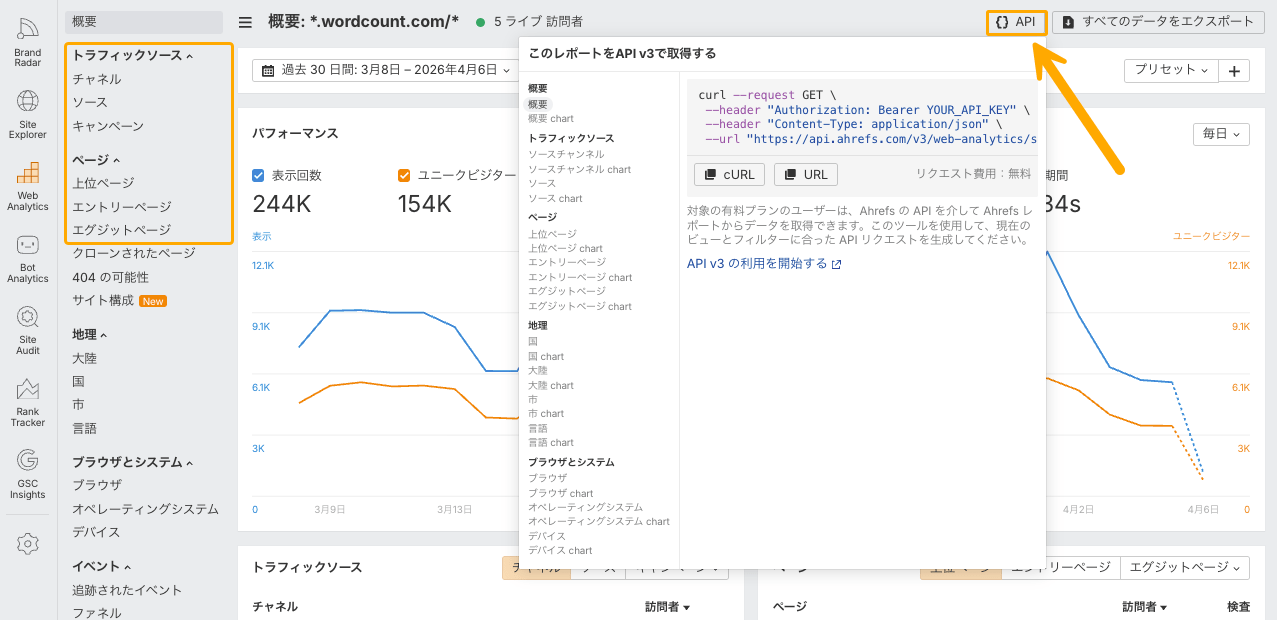
Task: Open Site Explorer tool
Action: [x=28, y=113]
